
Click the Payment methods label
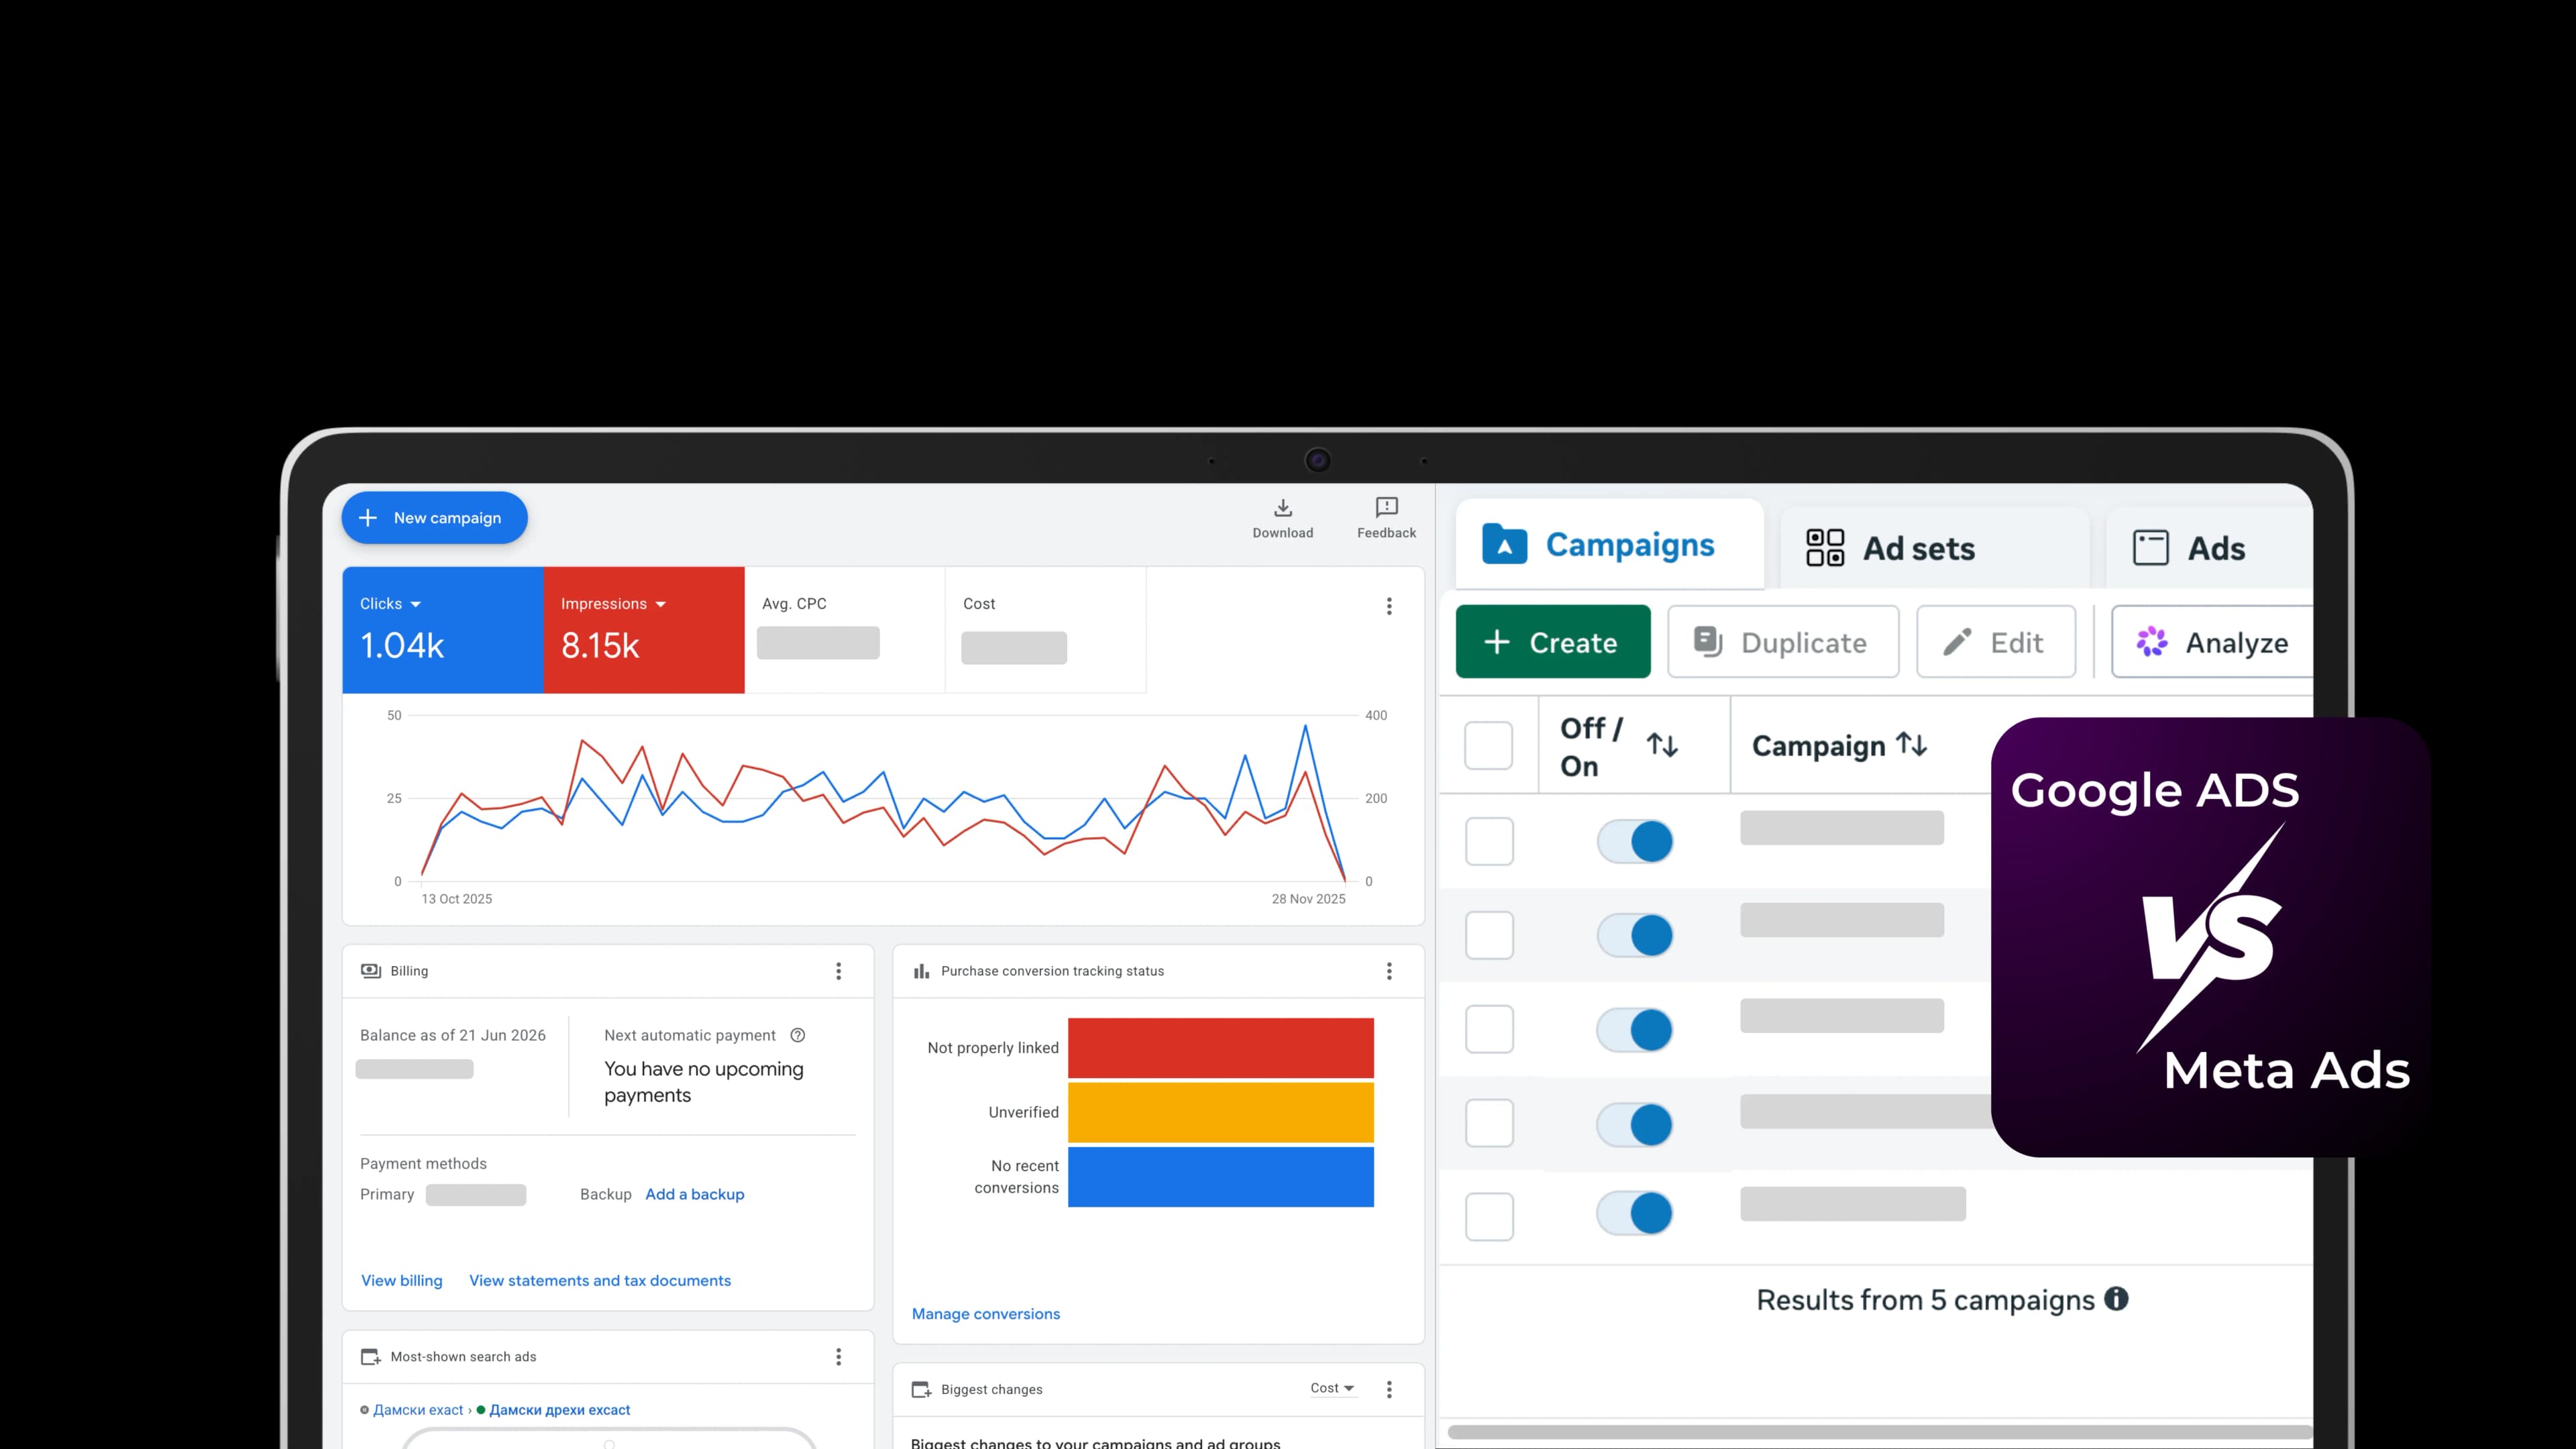pos(423,1163)
